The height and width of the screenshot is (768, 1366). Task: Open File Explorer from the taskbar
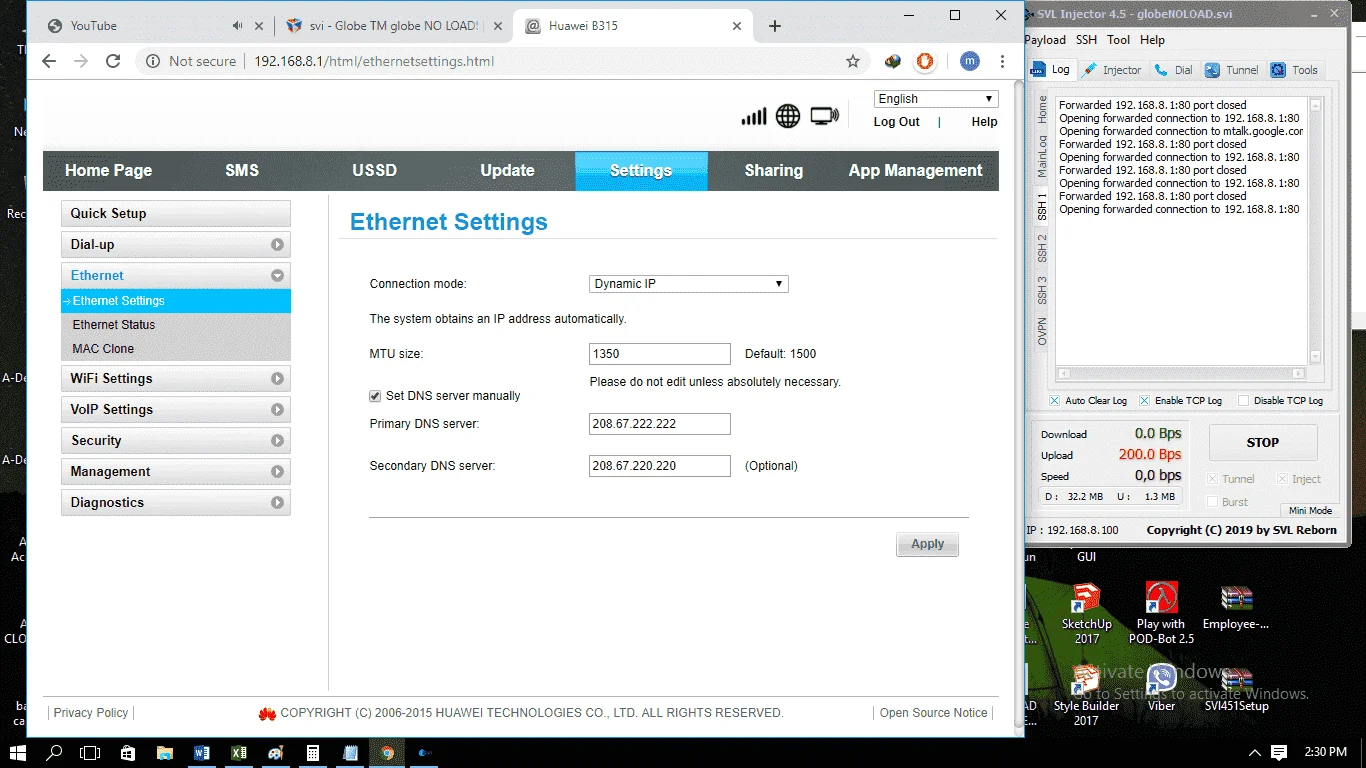pyautogui.click(x=164, y=753)
